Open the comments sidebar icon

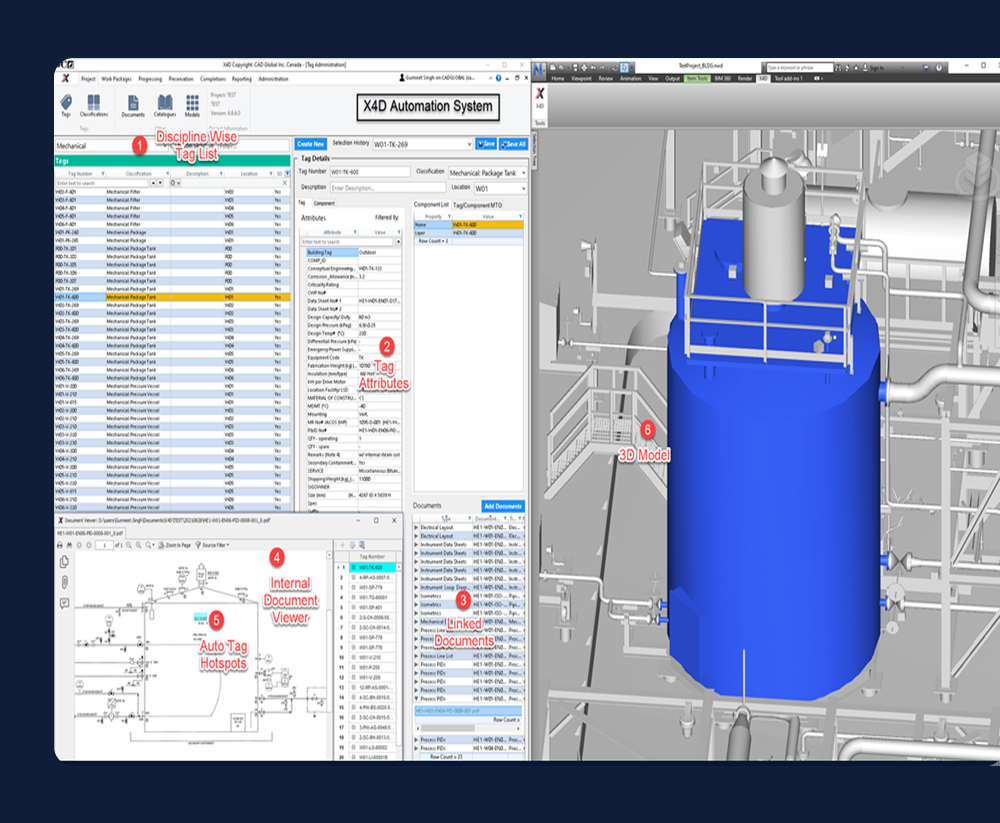point(64,604)
